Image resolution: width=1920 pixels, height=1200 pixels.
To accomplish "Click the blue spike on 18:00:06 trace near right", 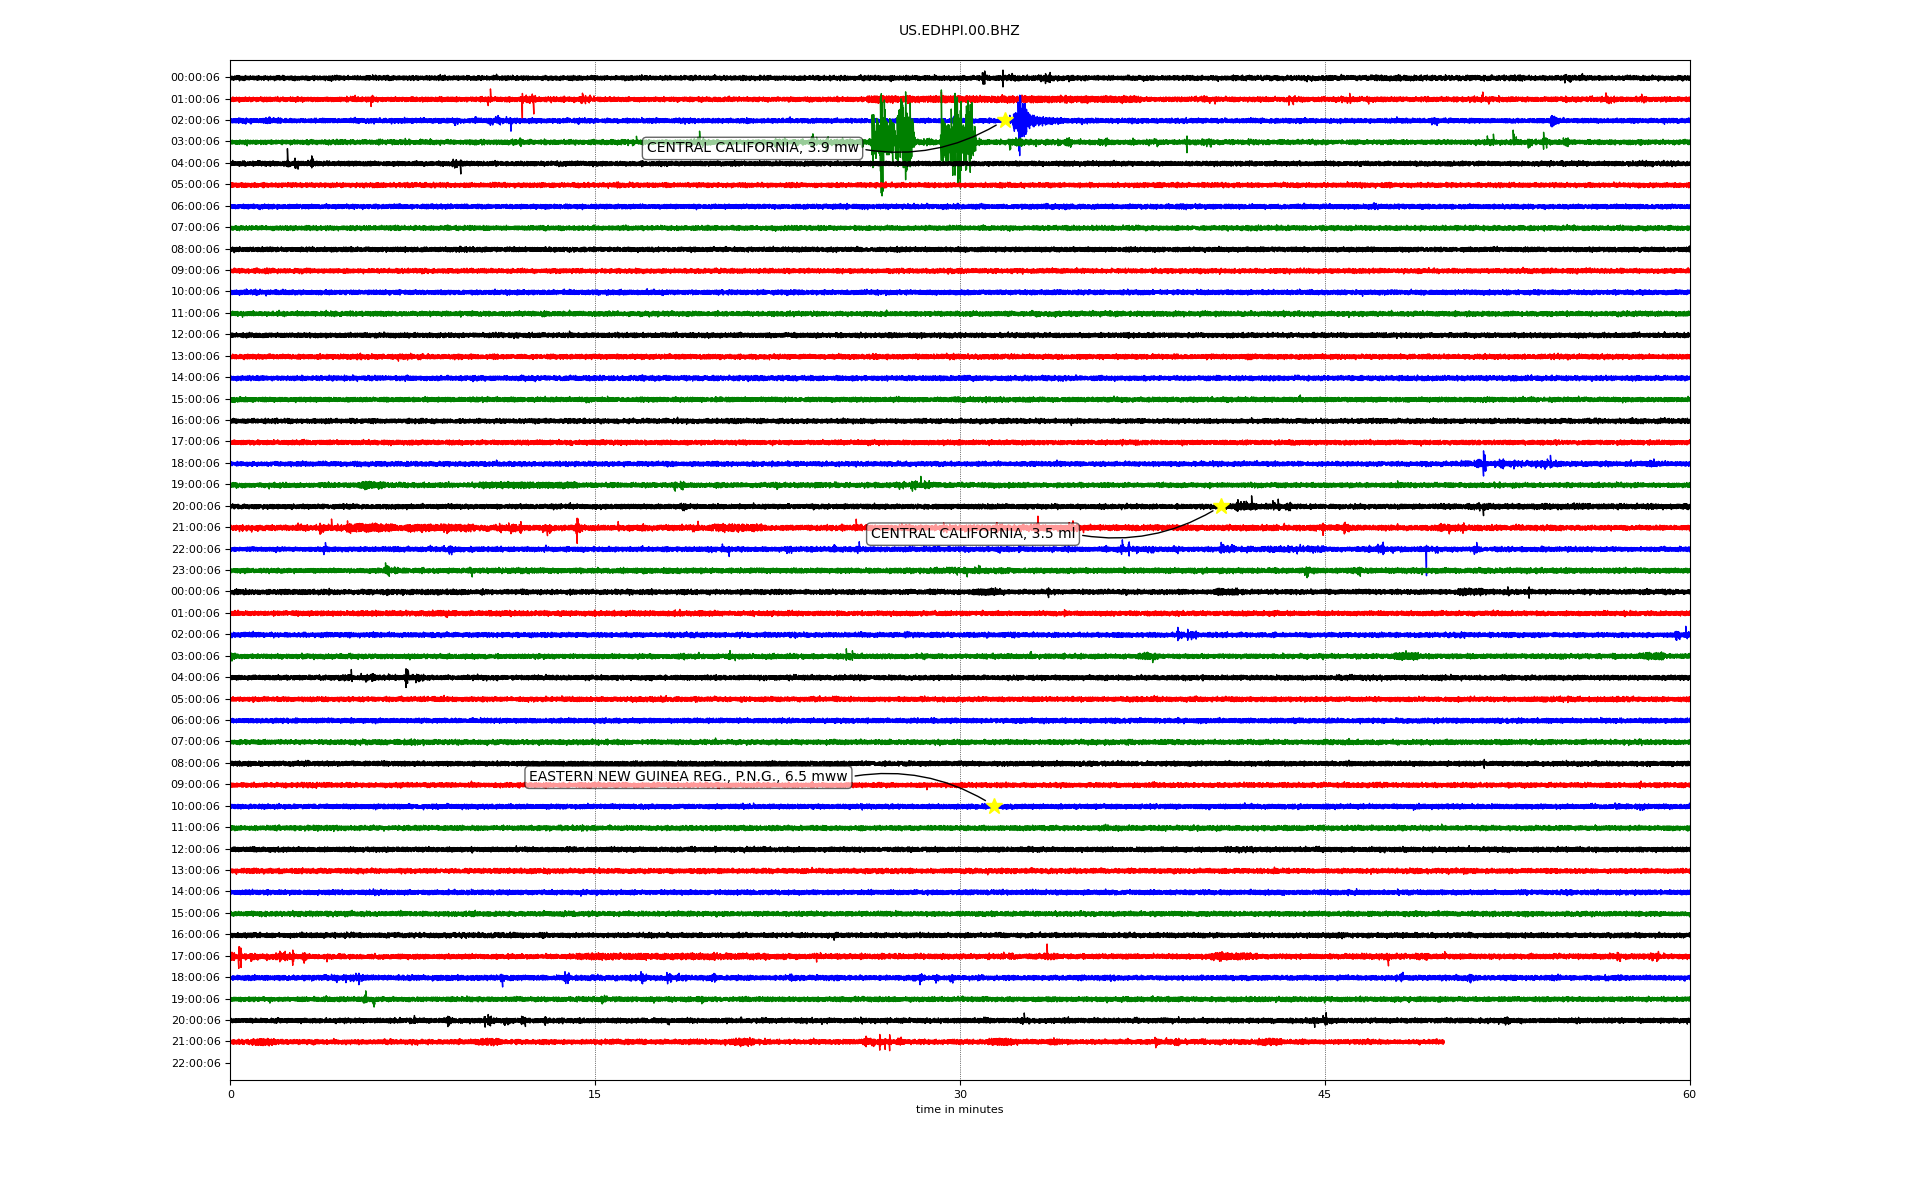I will (x=1484, y=463).
